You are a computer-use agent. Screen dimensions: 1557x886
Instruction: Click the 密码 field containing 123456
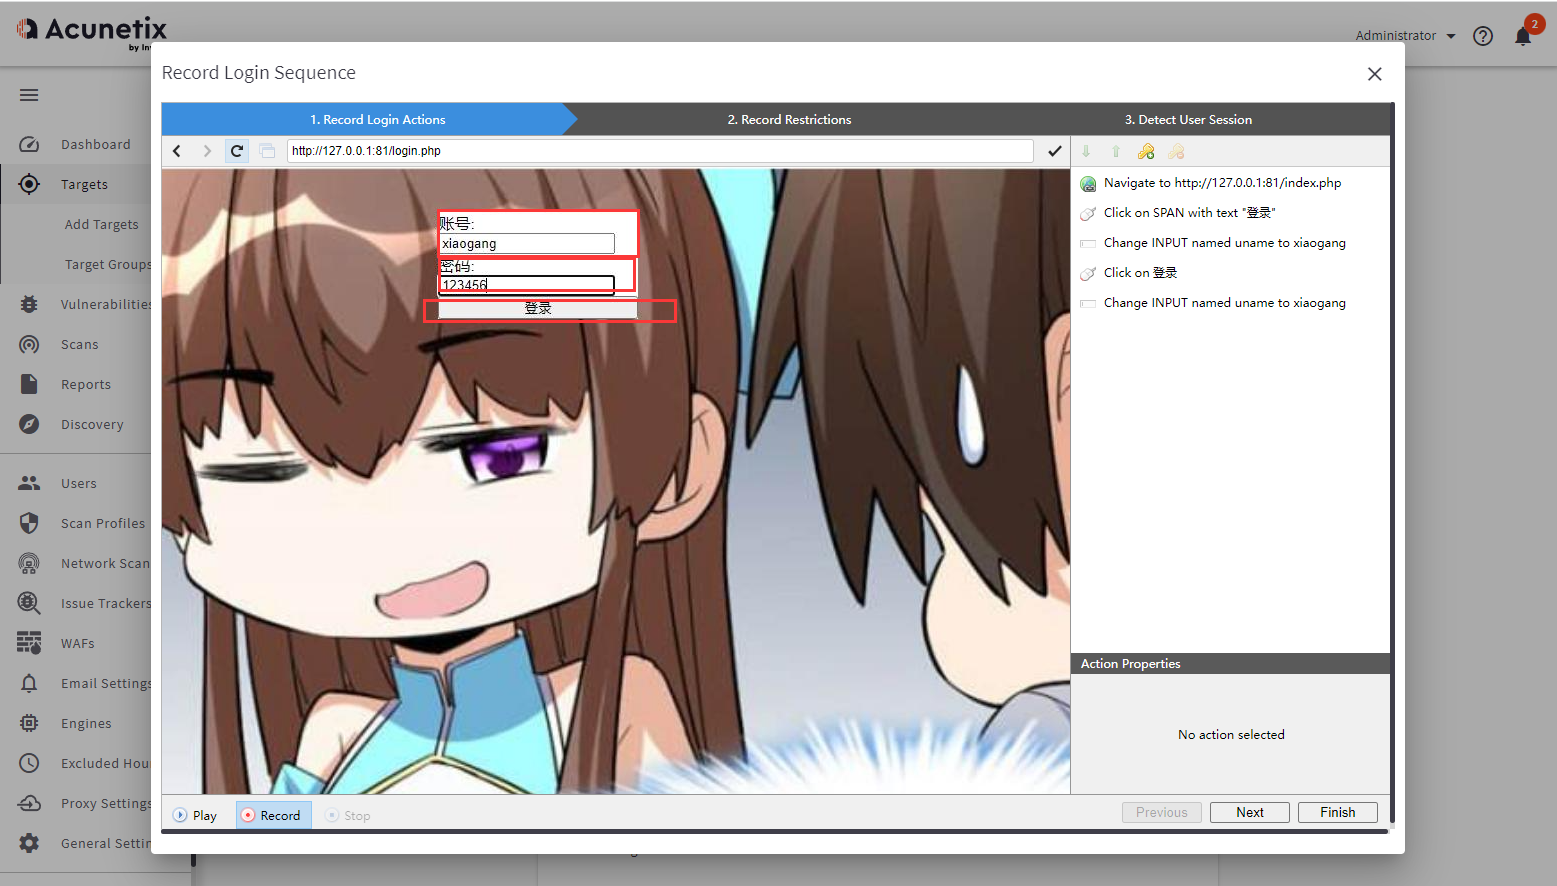527,285
